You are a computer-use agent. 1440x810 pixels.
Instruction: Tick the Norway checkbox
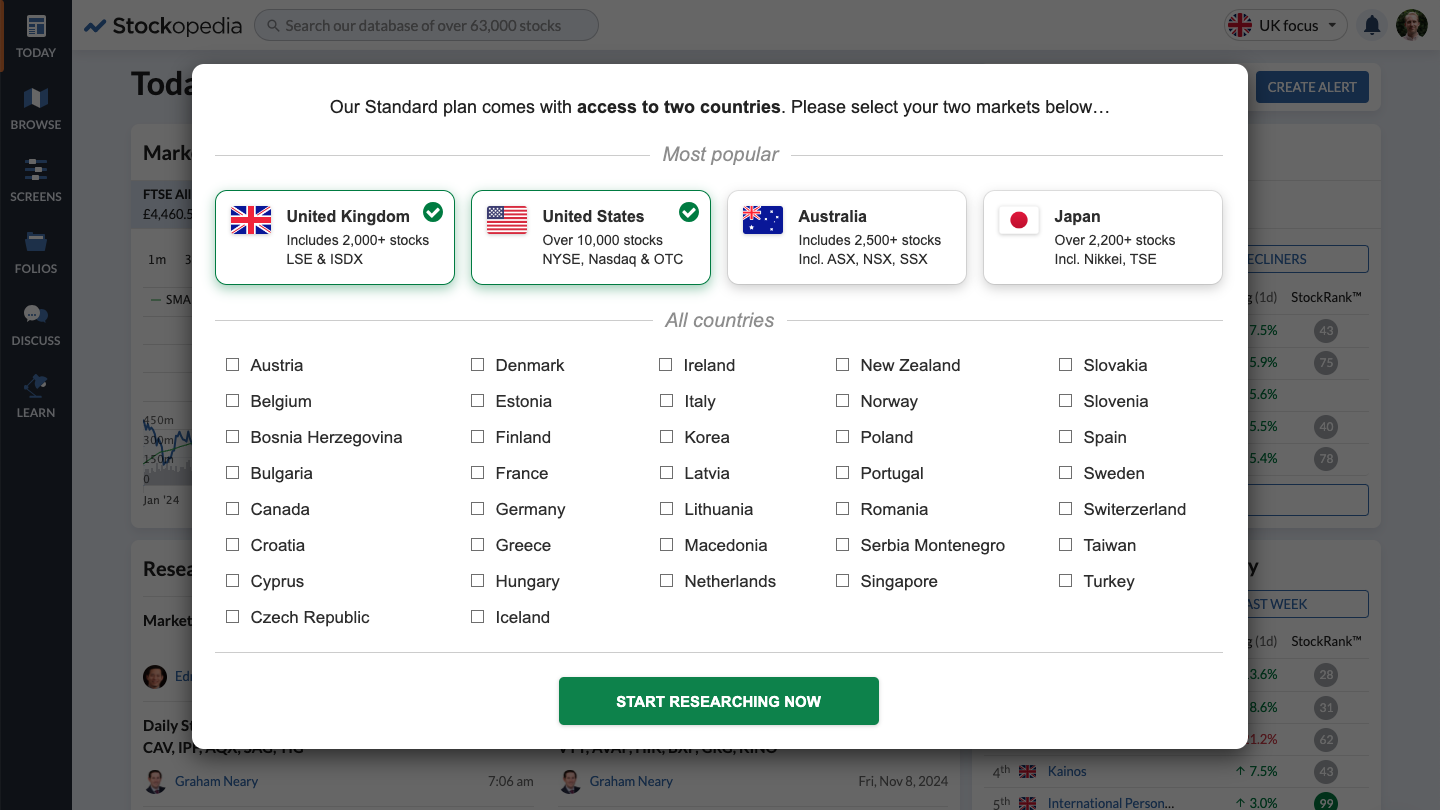842,401
